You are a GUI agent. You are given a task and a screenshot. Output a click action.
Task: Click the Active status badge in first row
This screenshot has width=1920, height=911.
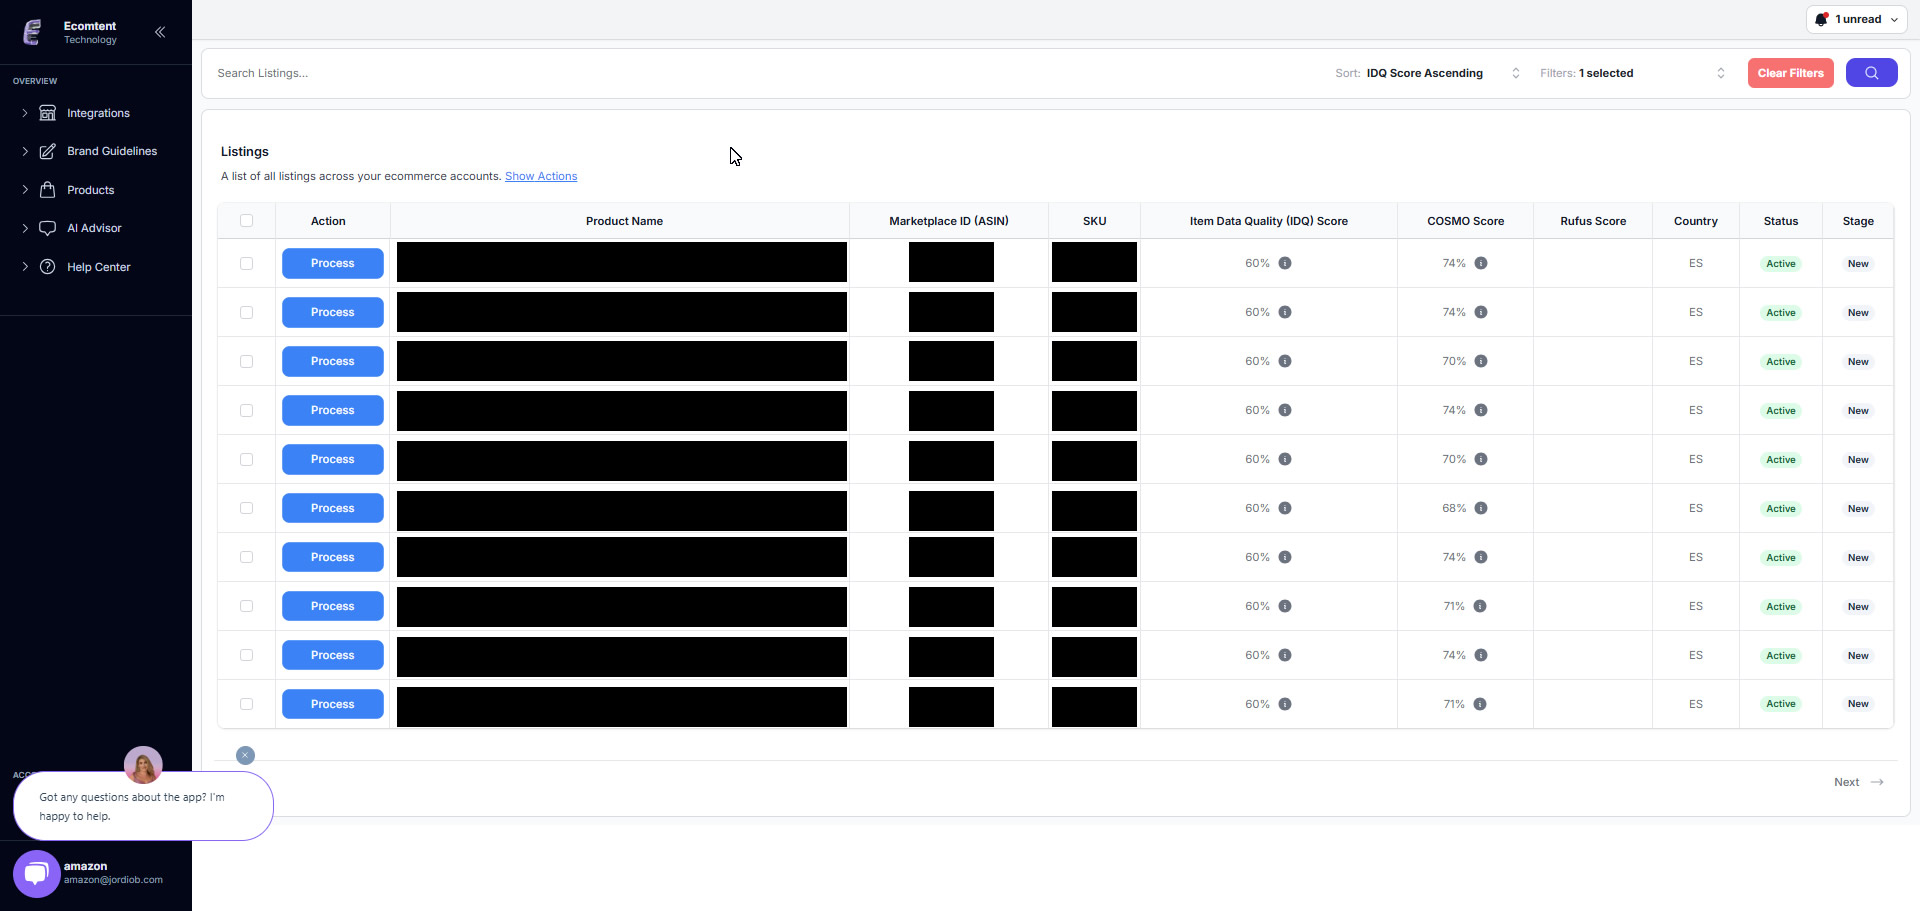click(x=1780, y=264)
